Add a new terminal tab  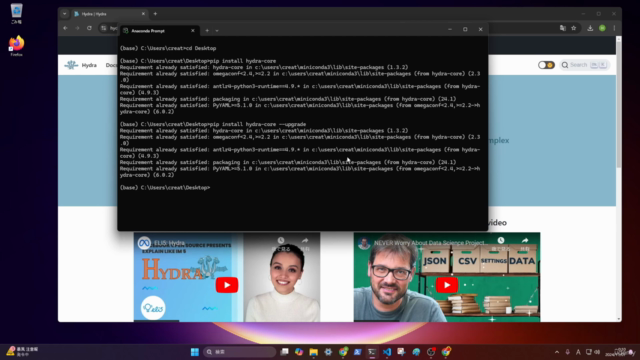(207, 31)
